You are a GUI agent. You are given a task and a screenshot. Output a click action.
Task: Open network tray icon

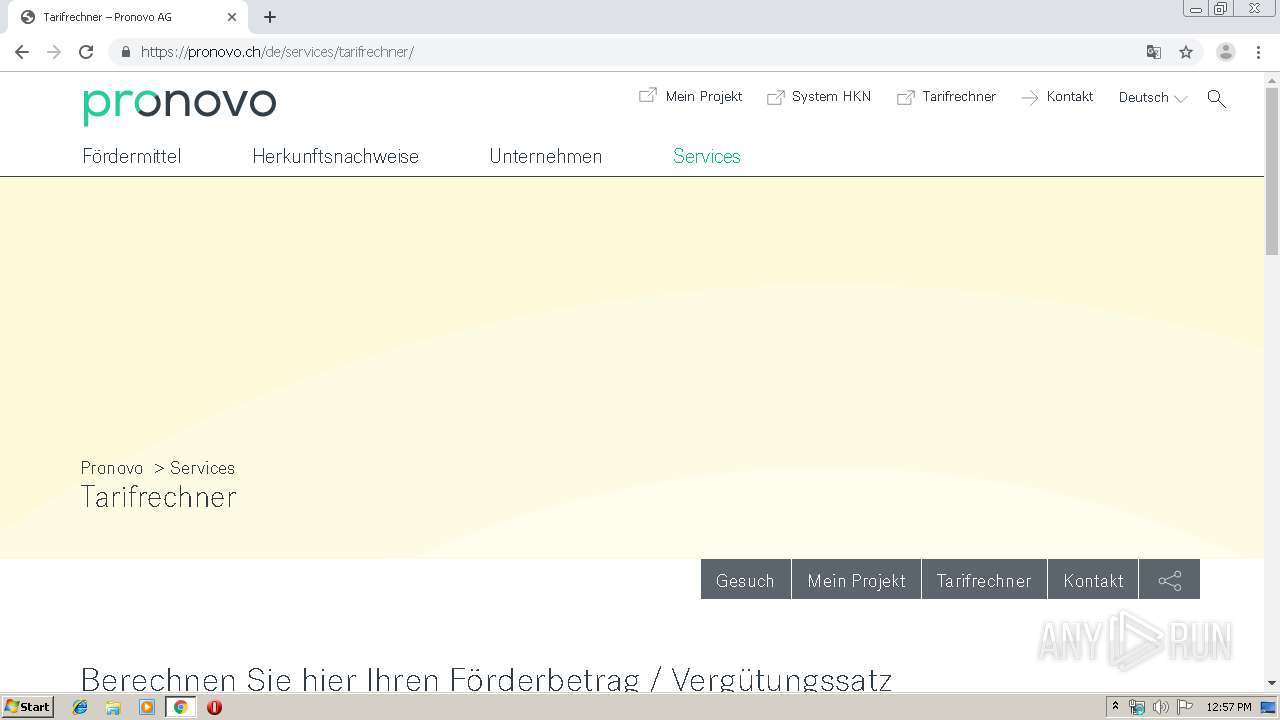tap(1137, 707)
